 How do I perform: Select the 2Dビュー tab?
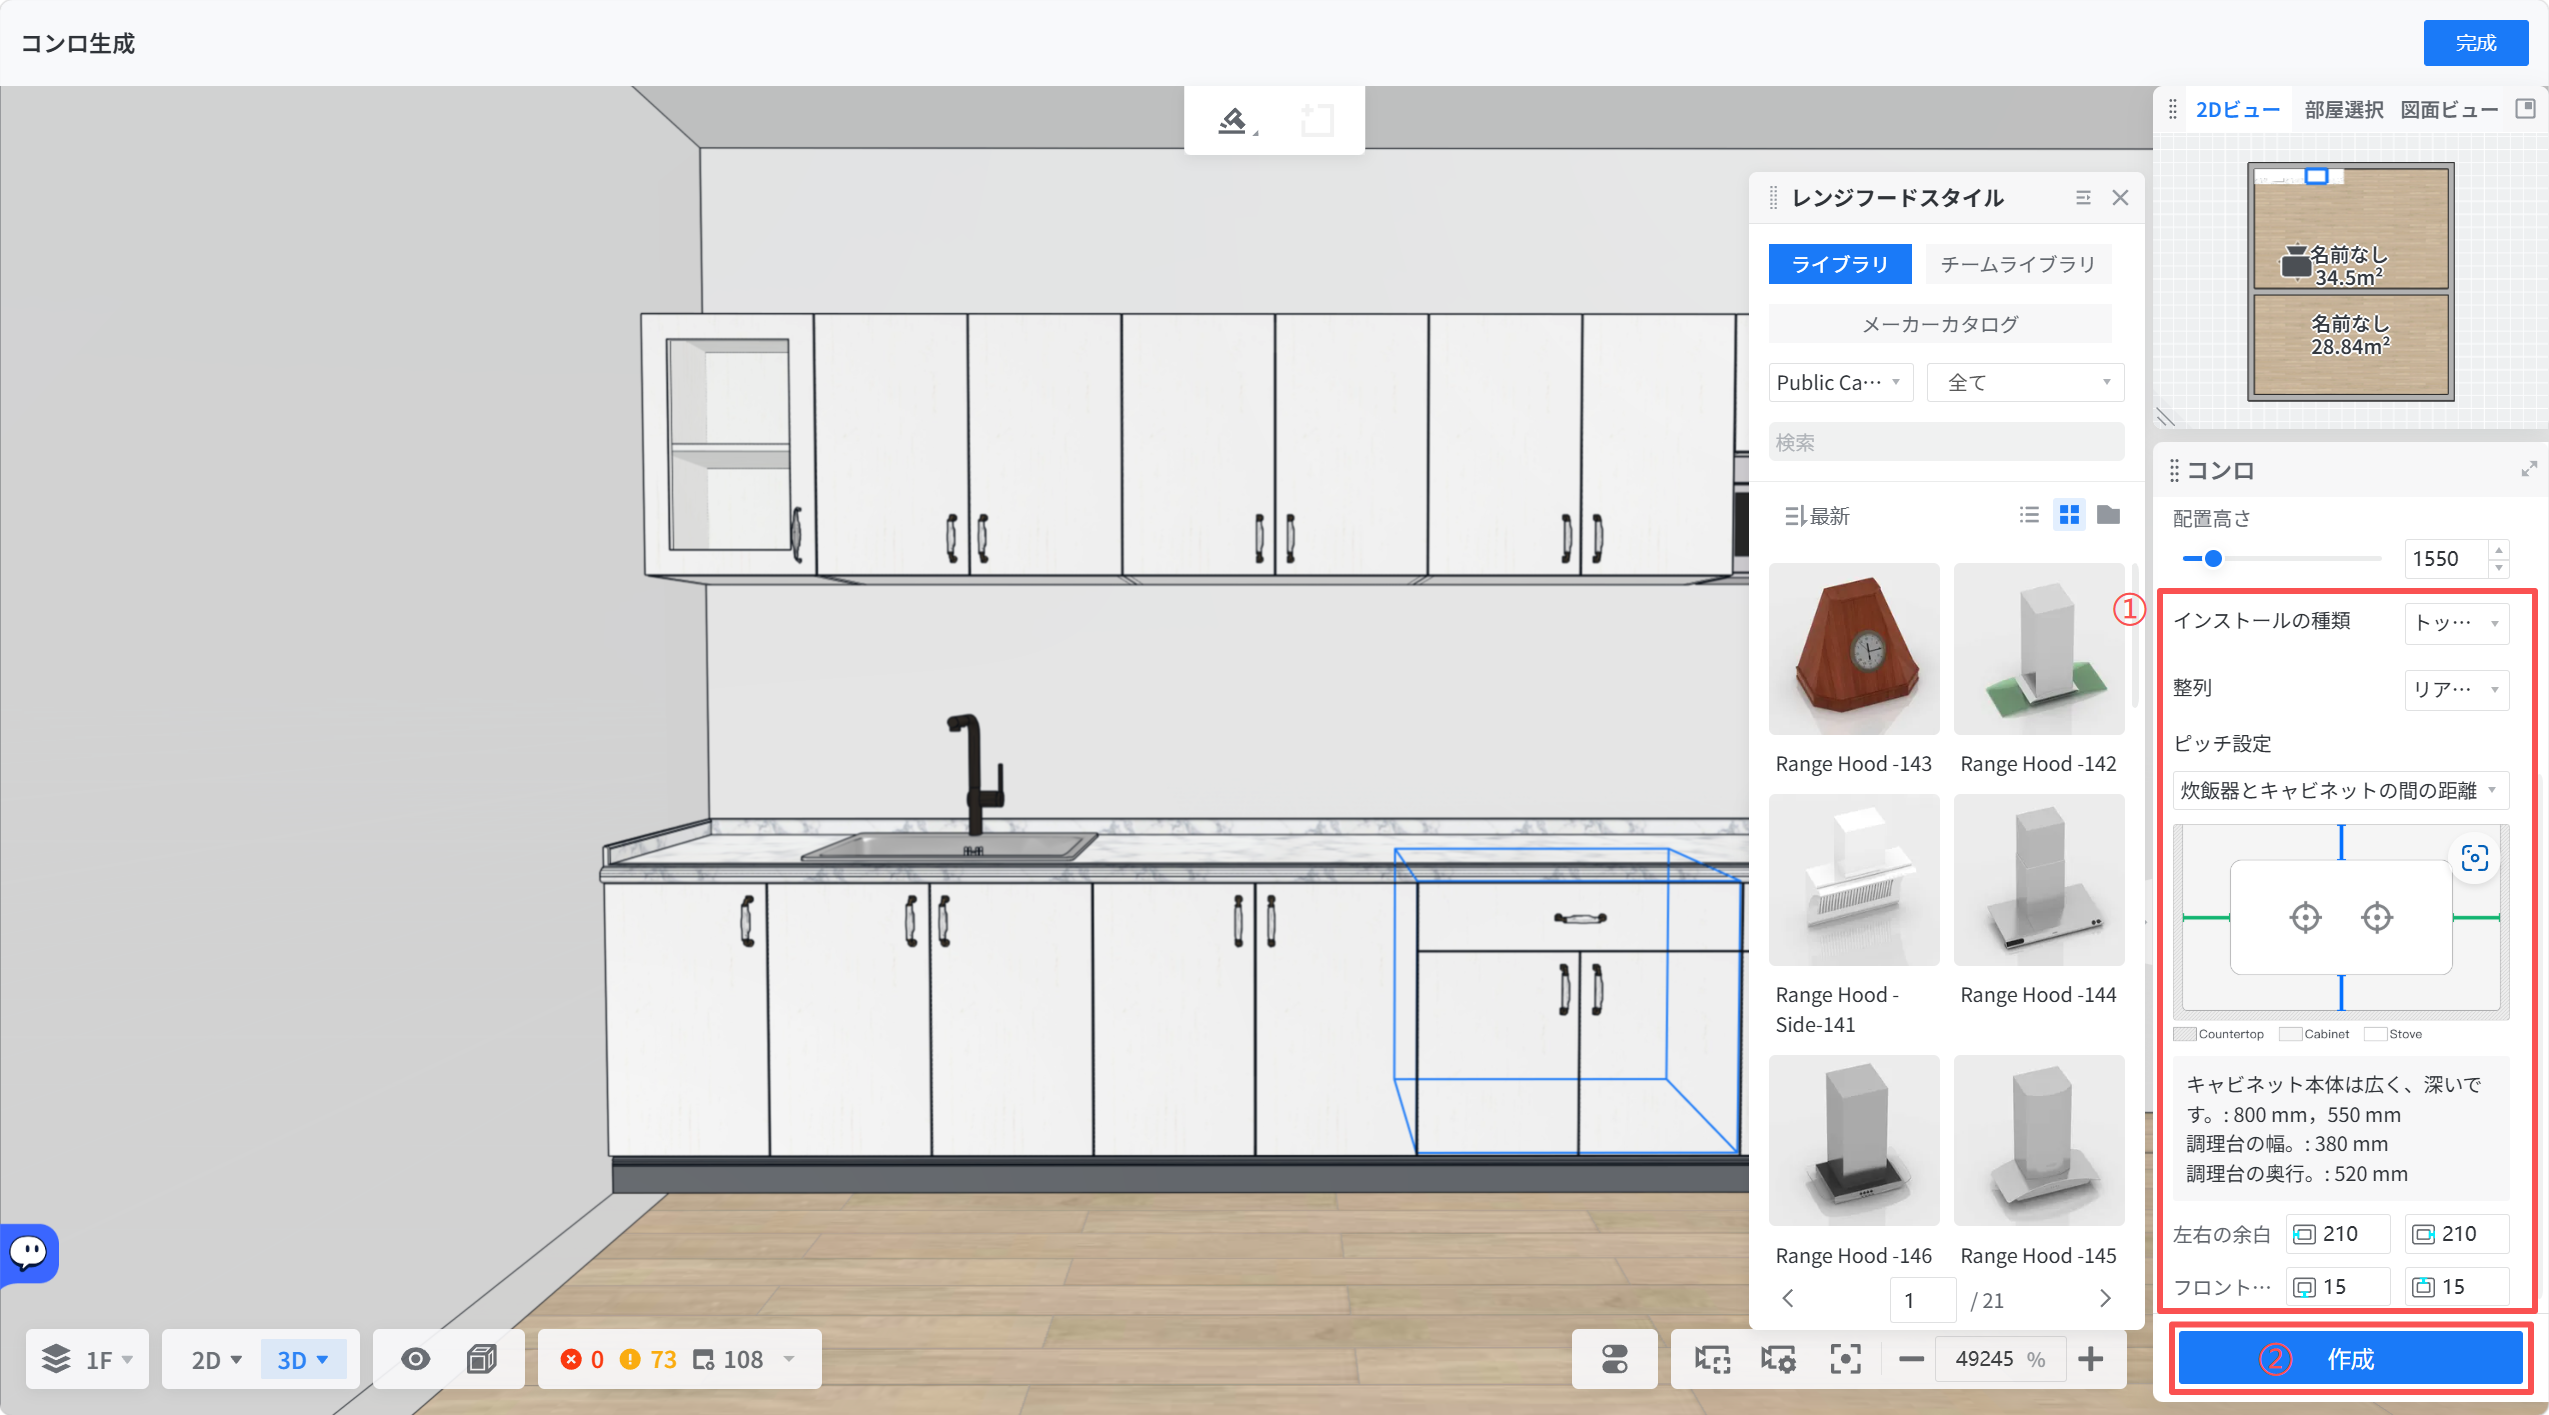click(2238, 110)
